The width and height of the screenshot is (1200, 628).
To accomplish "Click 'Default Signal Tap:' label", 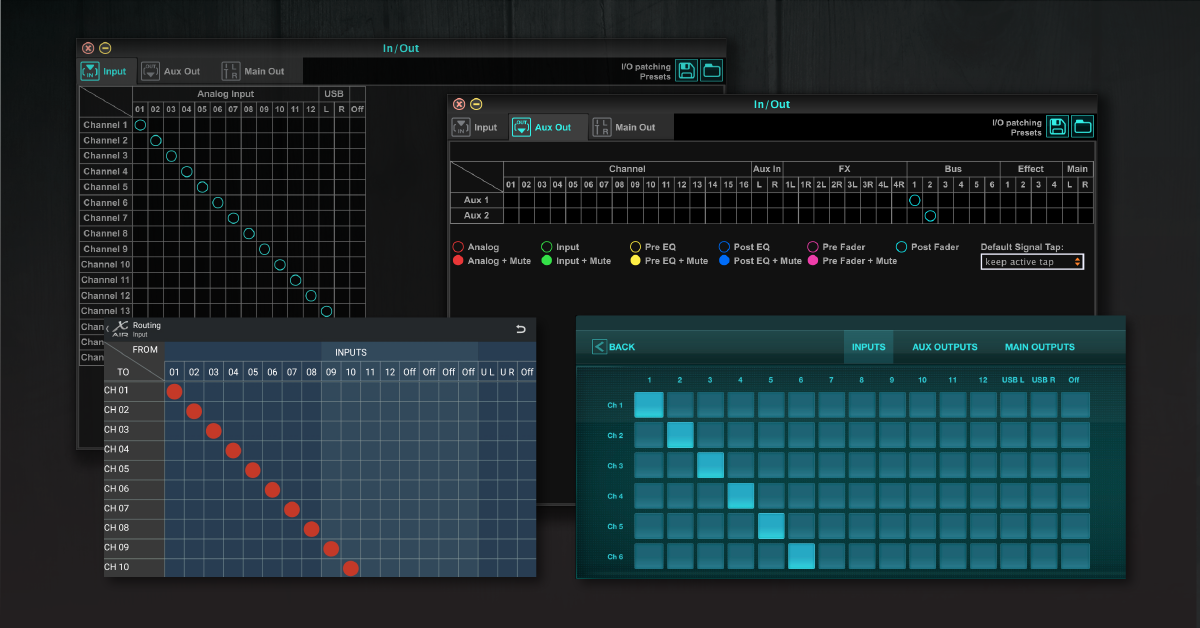I will (1022, 247).
